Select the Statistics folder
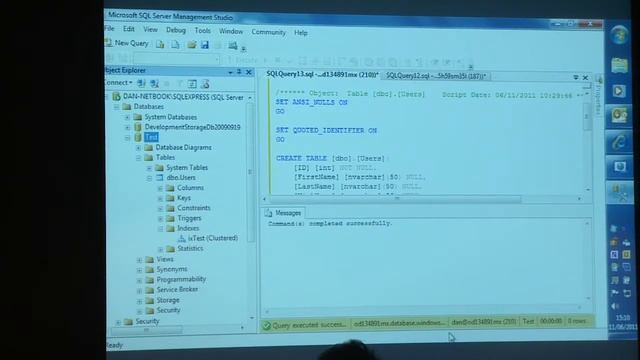This screenshot has width=640, height=360. 190,248
